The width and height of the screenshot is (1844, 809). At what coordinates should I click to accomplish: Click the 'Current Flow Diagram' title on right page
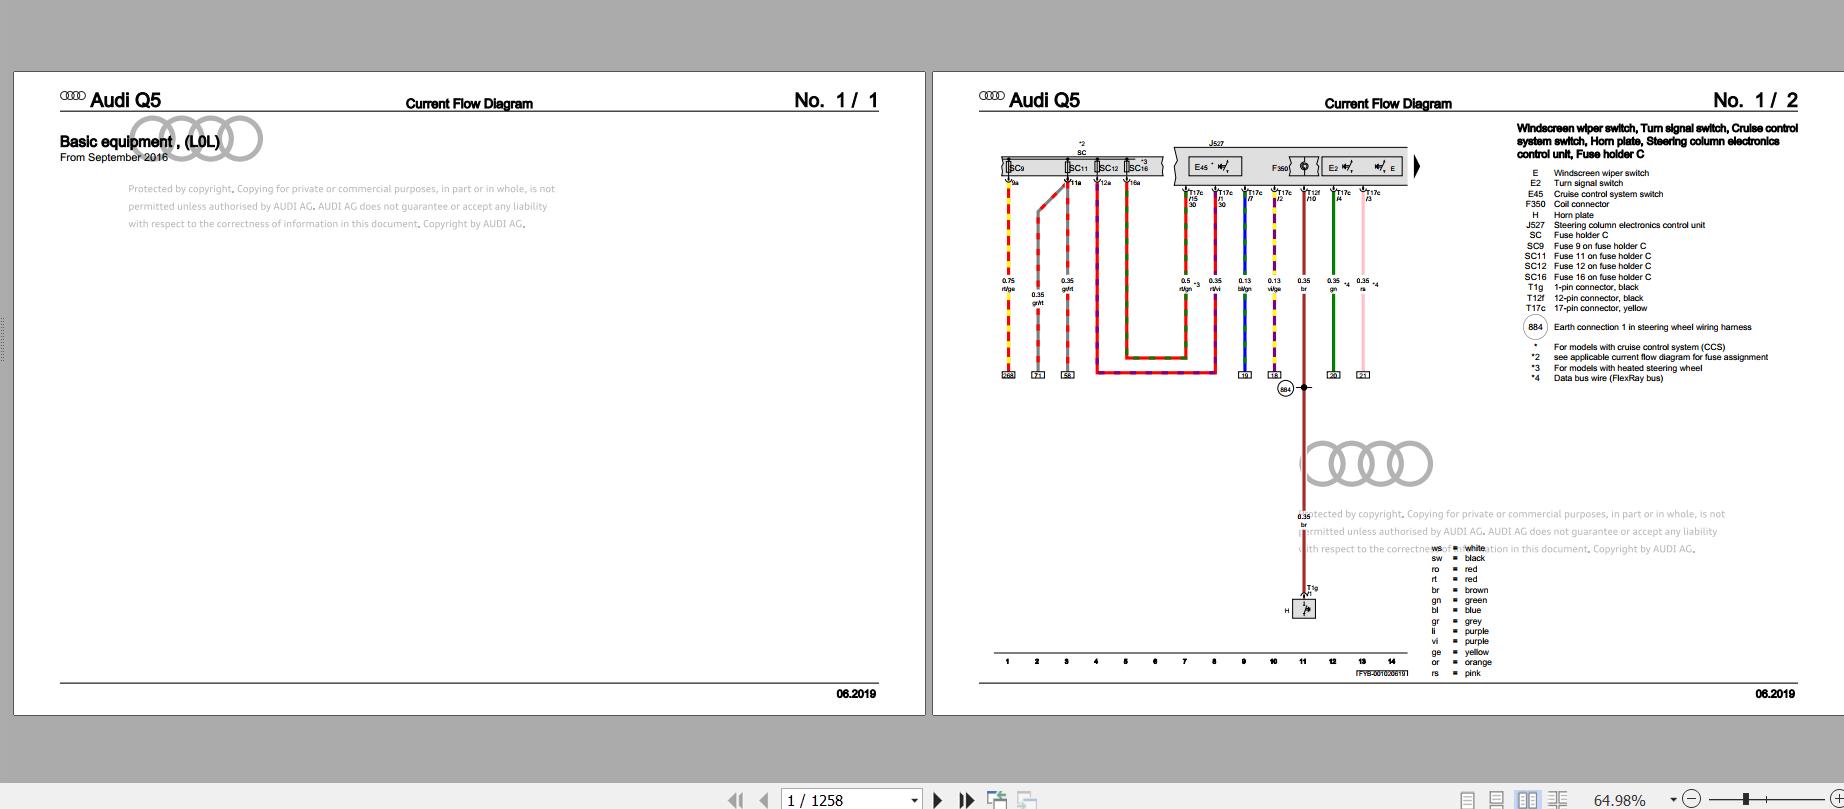[1388, 104]
